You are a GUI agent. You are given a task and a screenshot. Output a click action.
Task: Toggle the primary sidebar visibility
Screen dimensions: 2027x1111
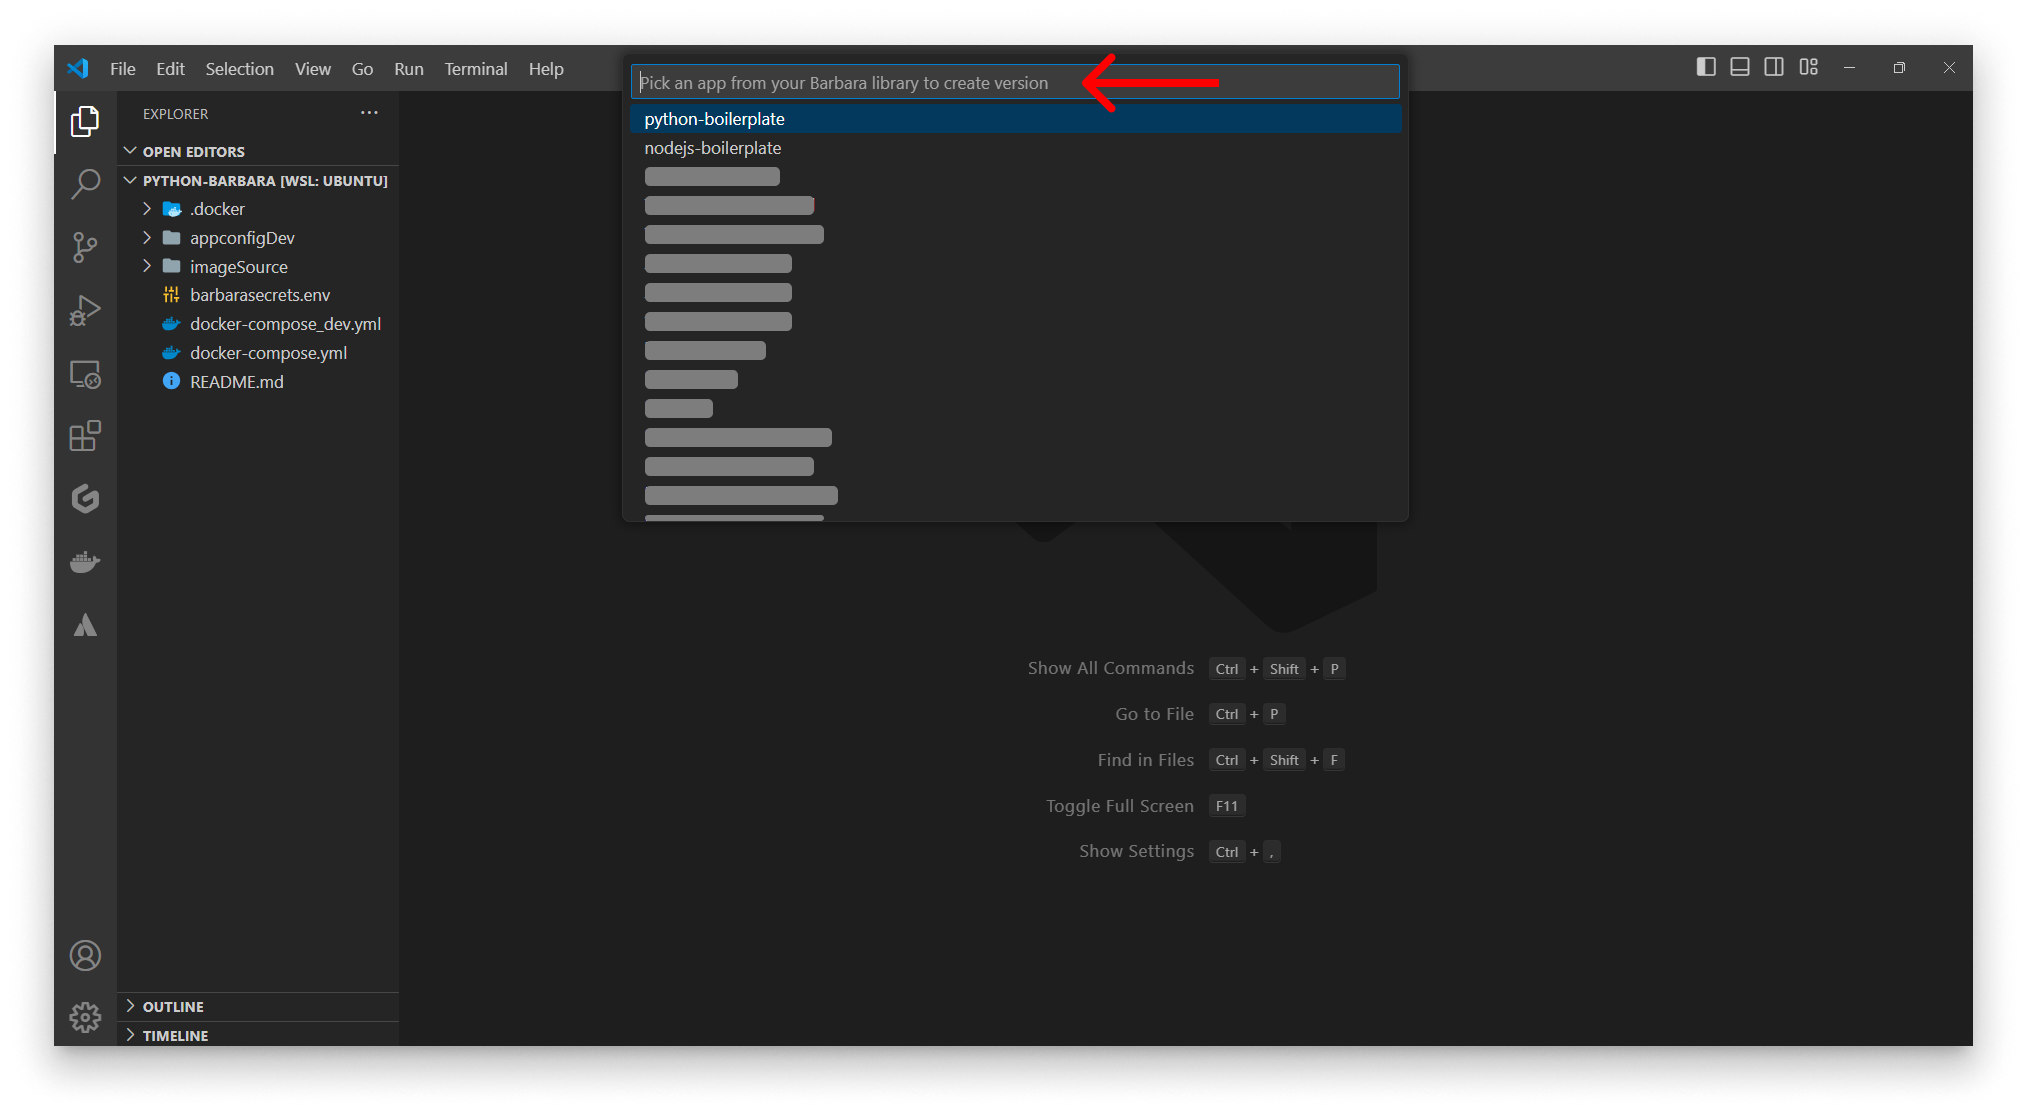[x=1706, y=67]
